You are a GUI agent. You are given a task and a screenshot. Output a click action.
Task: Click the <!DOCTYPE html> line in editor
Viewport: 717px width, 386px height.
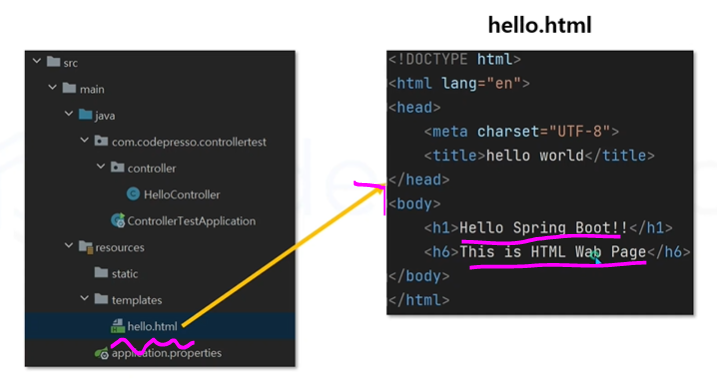(454, 59)
